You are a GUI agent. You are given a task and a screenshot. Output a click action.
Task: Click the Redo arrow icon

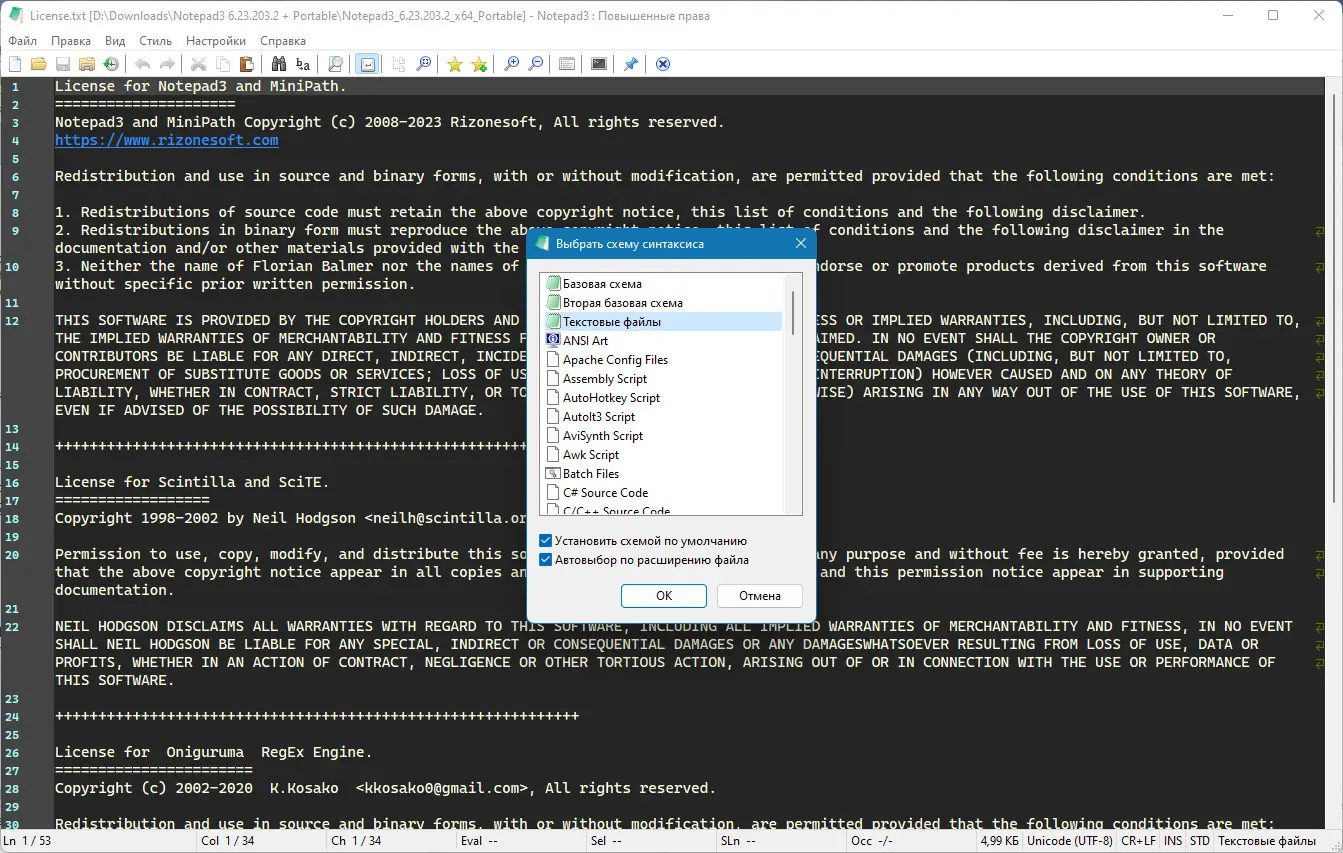[167, 64]
